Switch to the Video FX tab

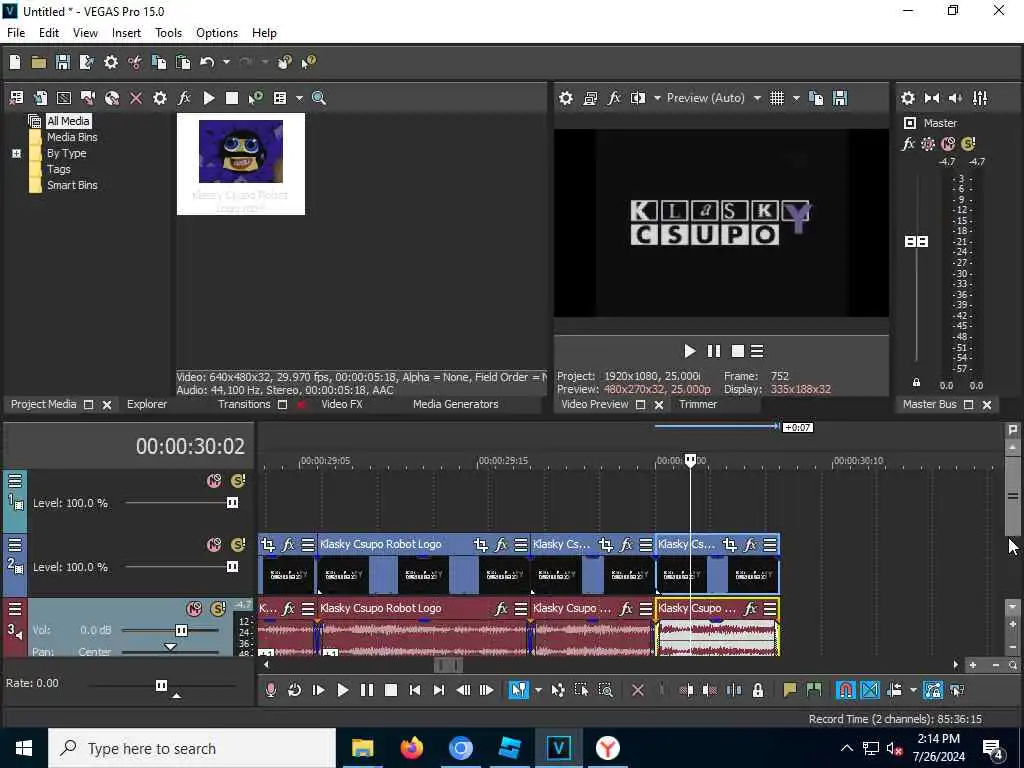coord(342,404)
